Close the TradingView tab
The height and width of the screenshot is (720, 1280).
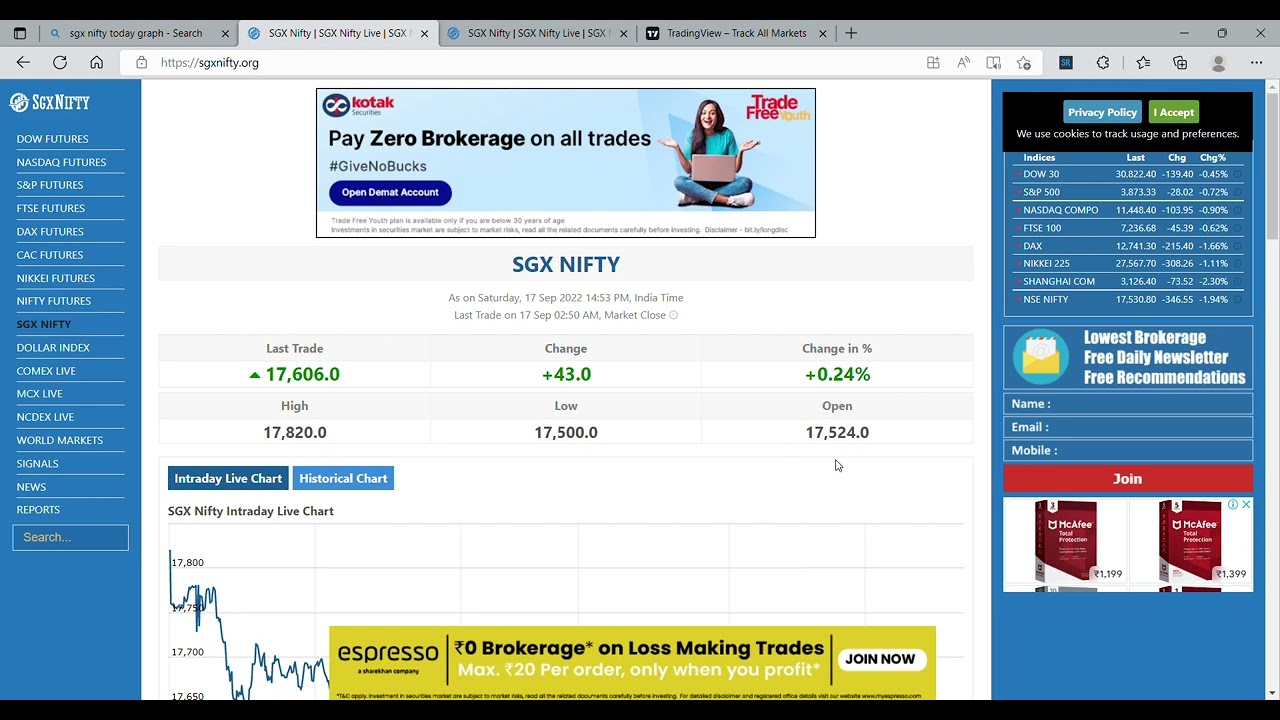(823, 33)
